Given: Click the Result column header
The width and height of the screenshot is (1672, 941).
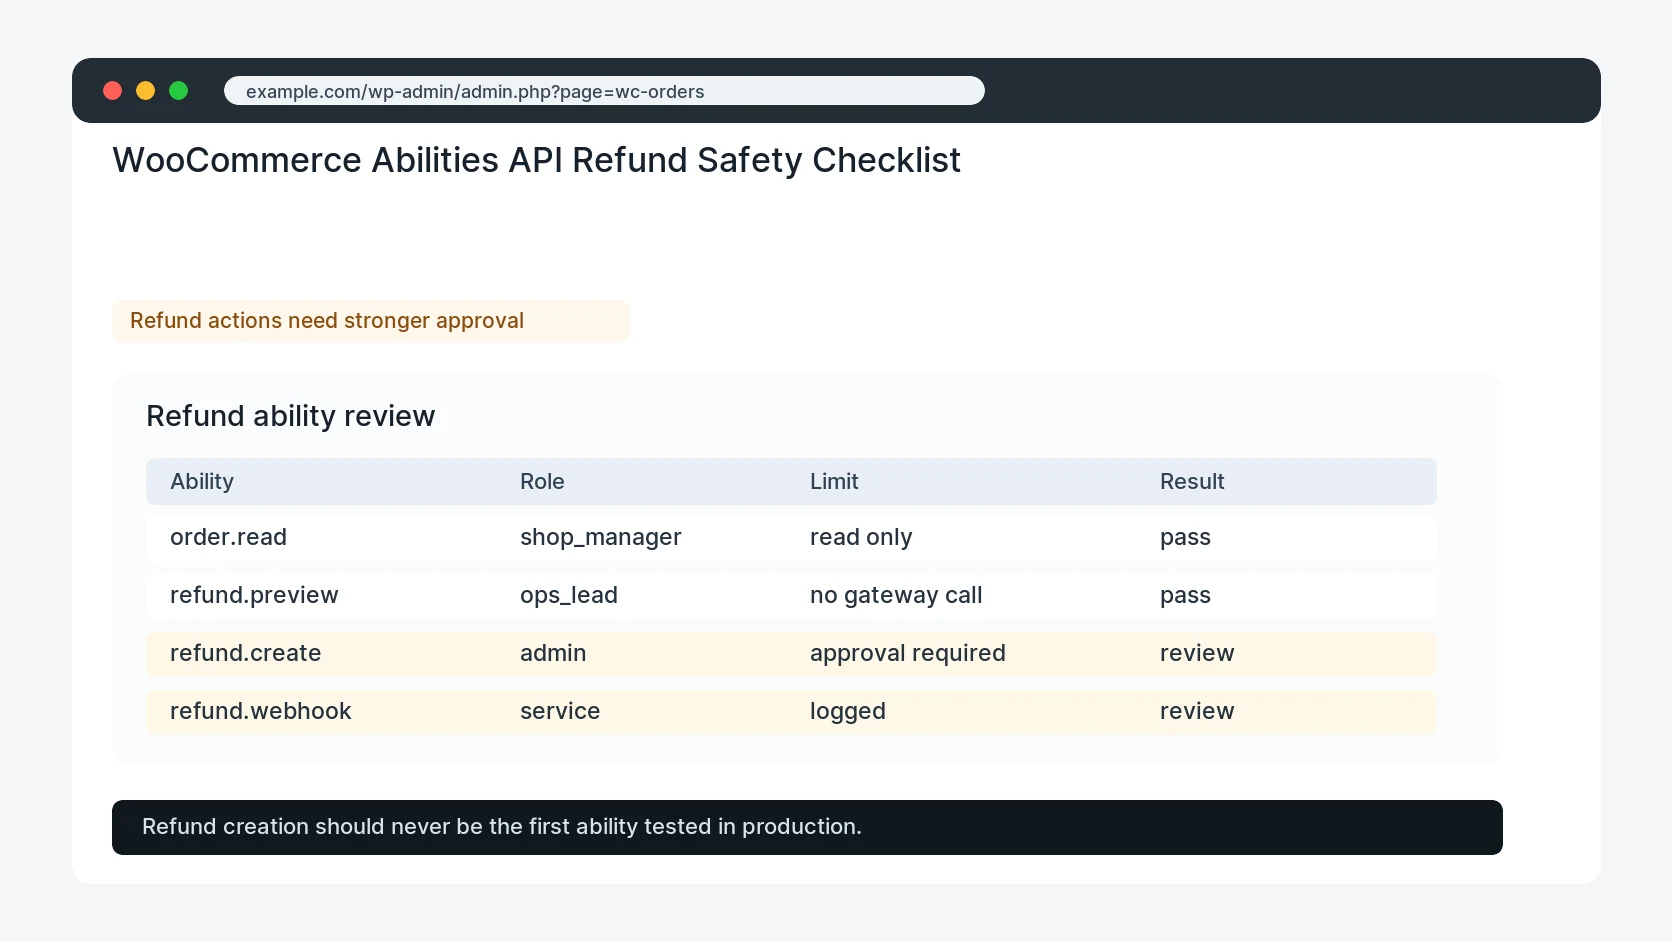Looking at the screenshot, I should [1192, 481].
